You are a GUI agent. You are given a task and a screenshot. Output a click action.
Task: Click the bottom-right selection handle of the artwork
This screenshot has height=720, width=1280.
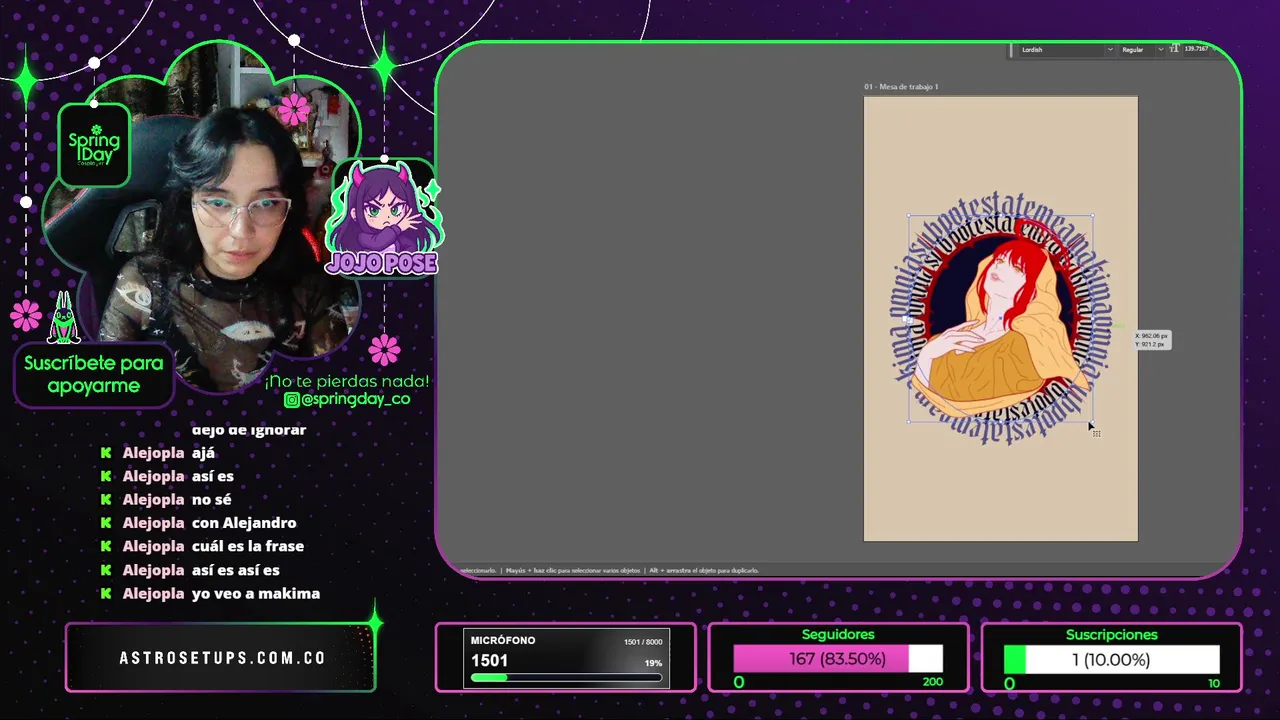[x=1091, y=421]
